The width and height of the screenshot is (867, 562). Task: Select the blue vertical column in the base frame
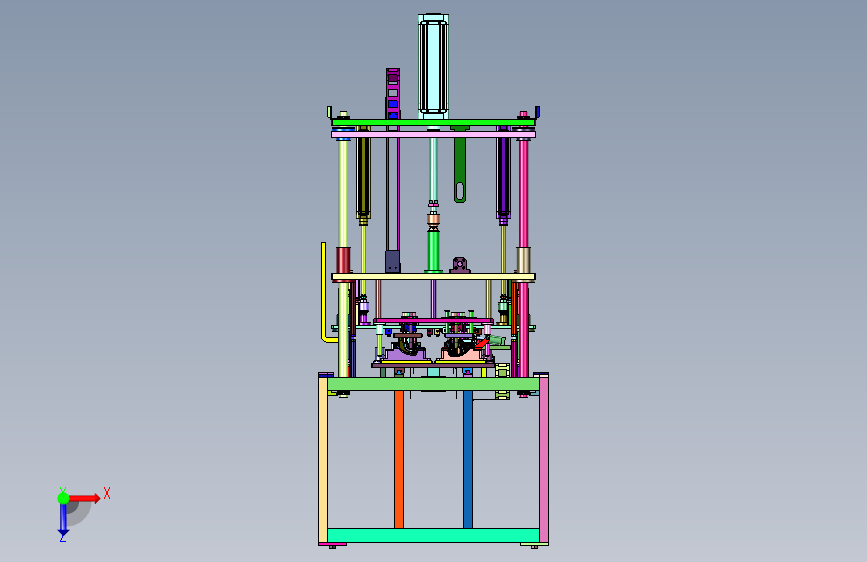coord(468,459)
